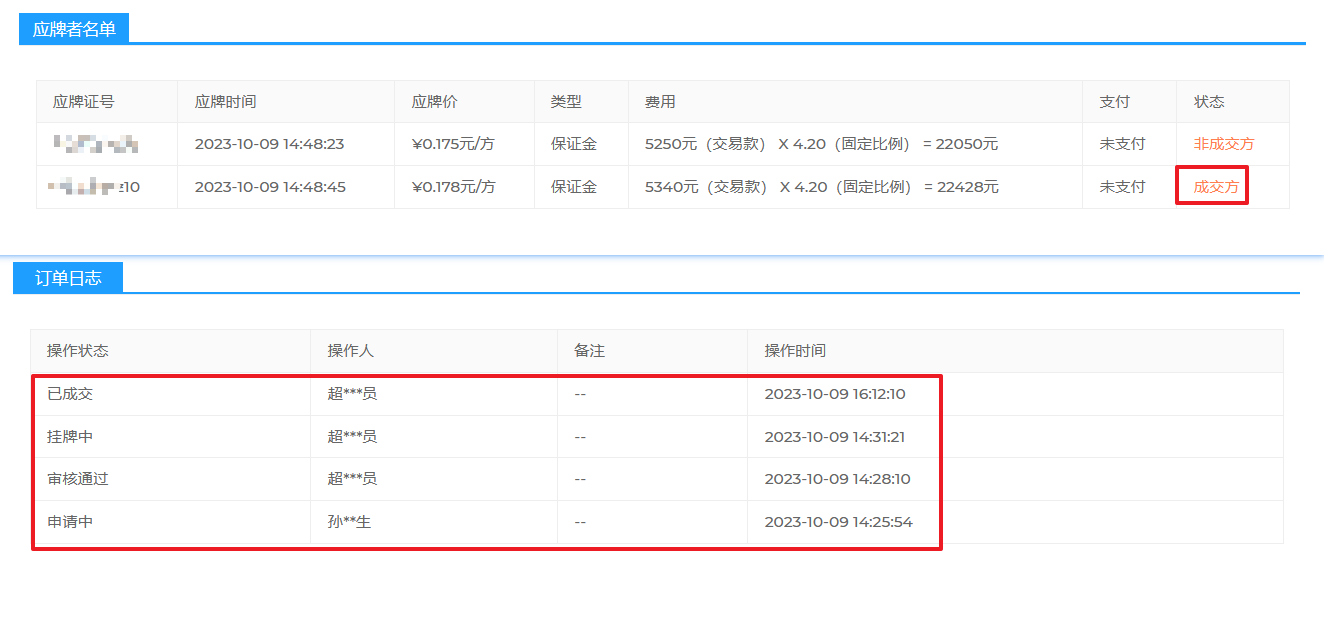The height and width of the screenshot is (624, 1324).
Task: Click the 应牌价 column header
Action: (434, 102)
